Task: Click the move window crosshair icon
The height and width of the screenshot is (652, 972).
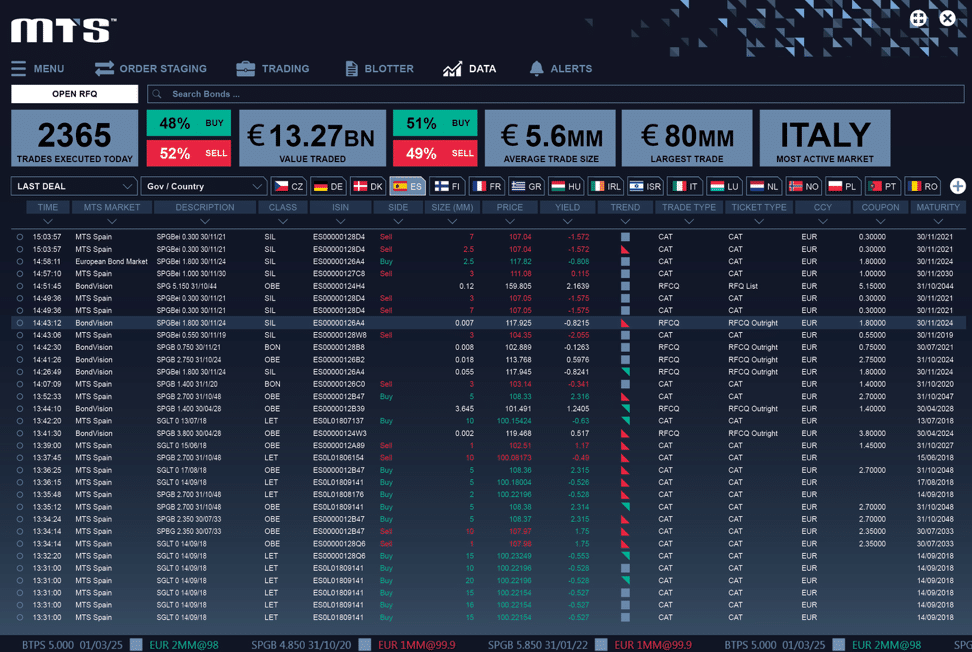Action: pos(918,18)
